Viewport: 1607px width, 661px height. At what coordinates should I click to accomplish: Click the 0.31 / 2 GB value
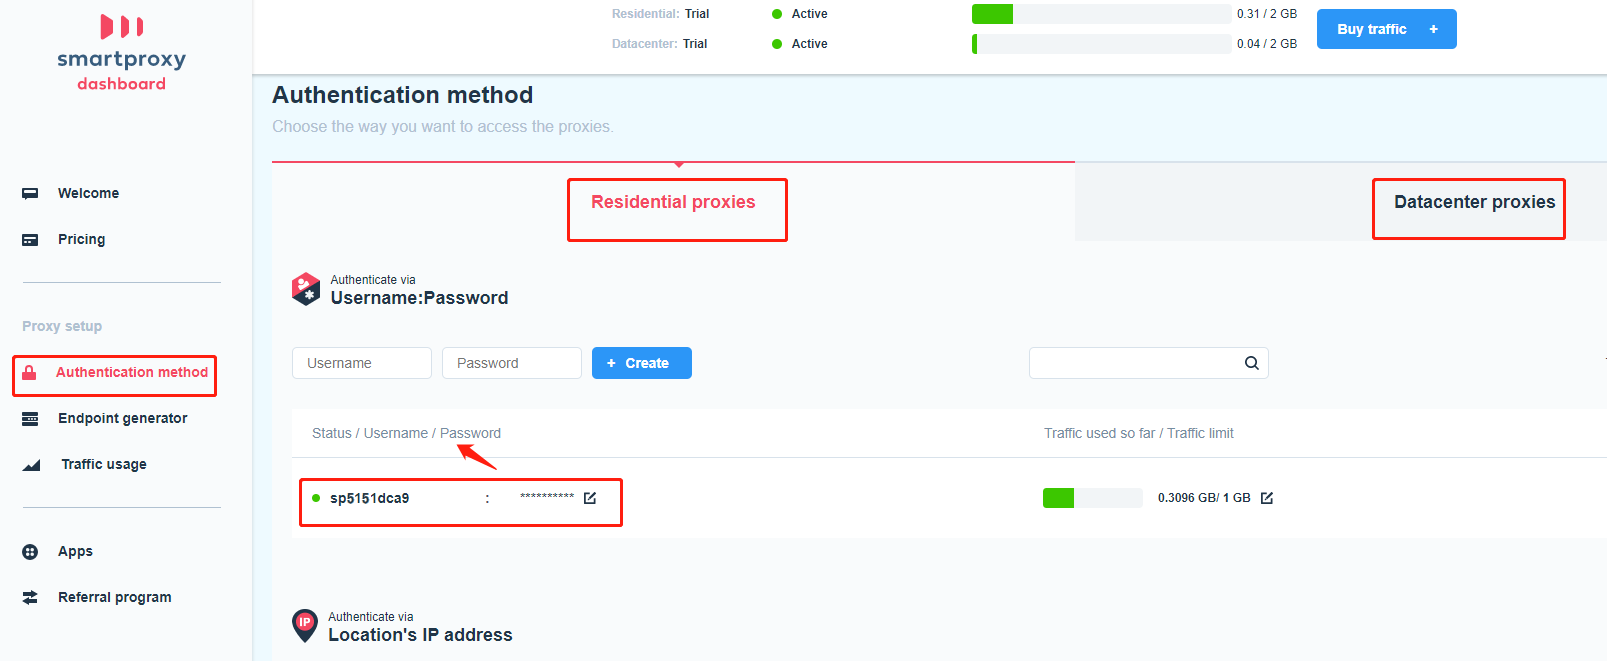pyautogui.click(x=1267, y=14)
